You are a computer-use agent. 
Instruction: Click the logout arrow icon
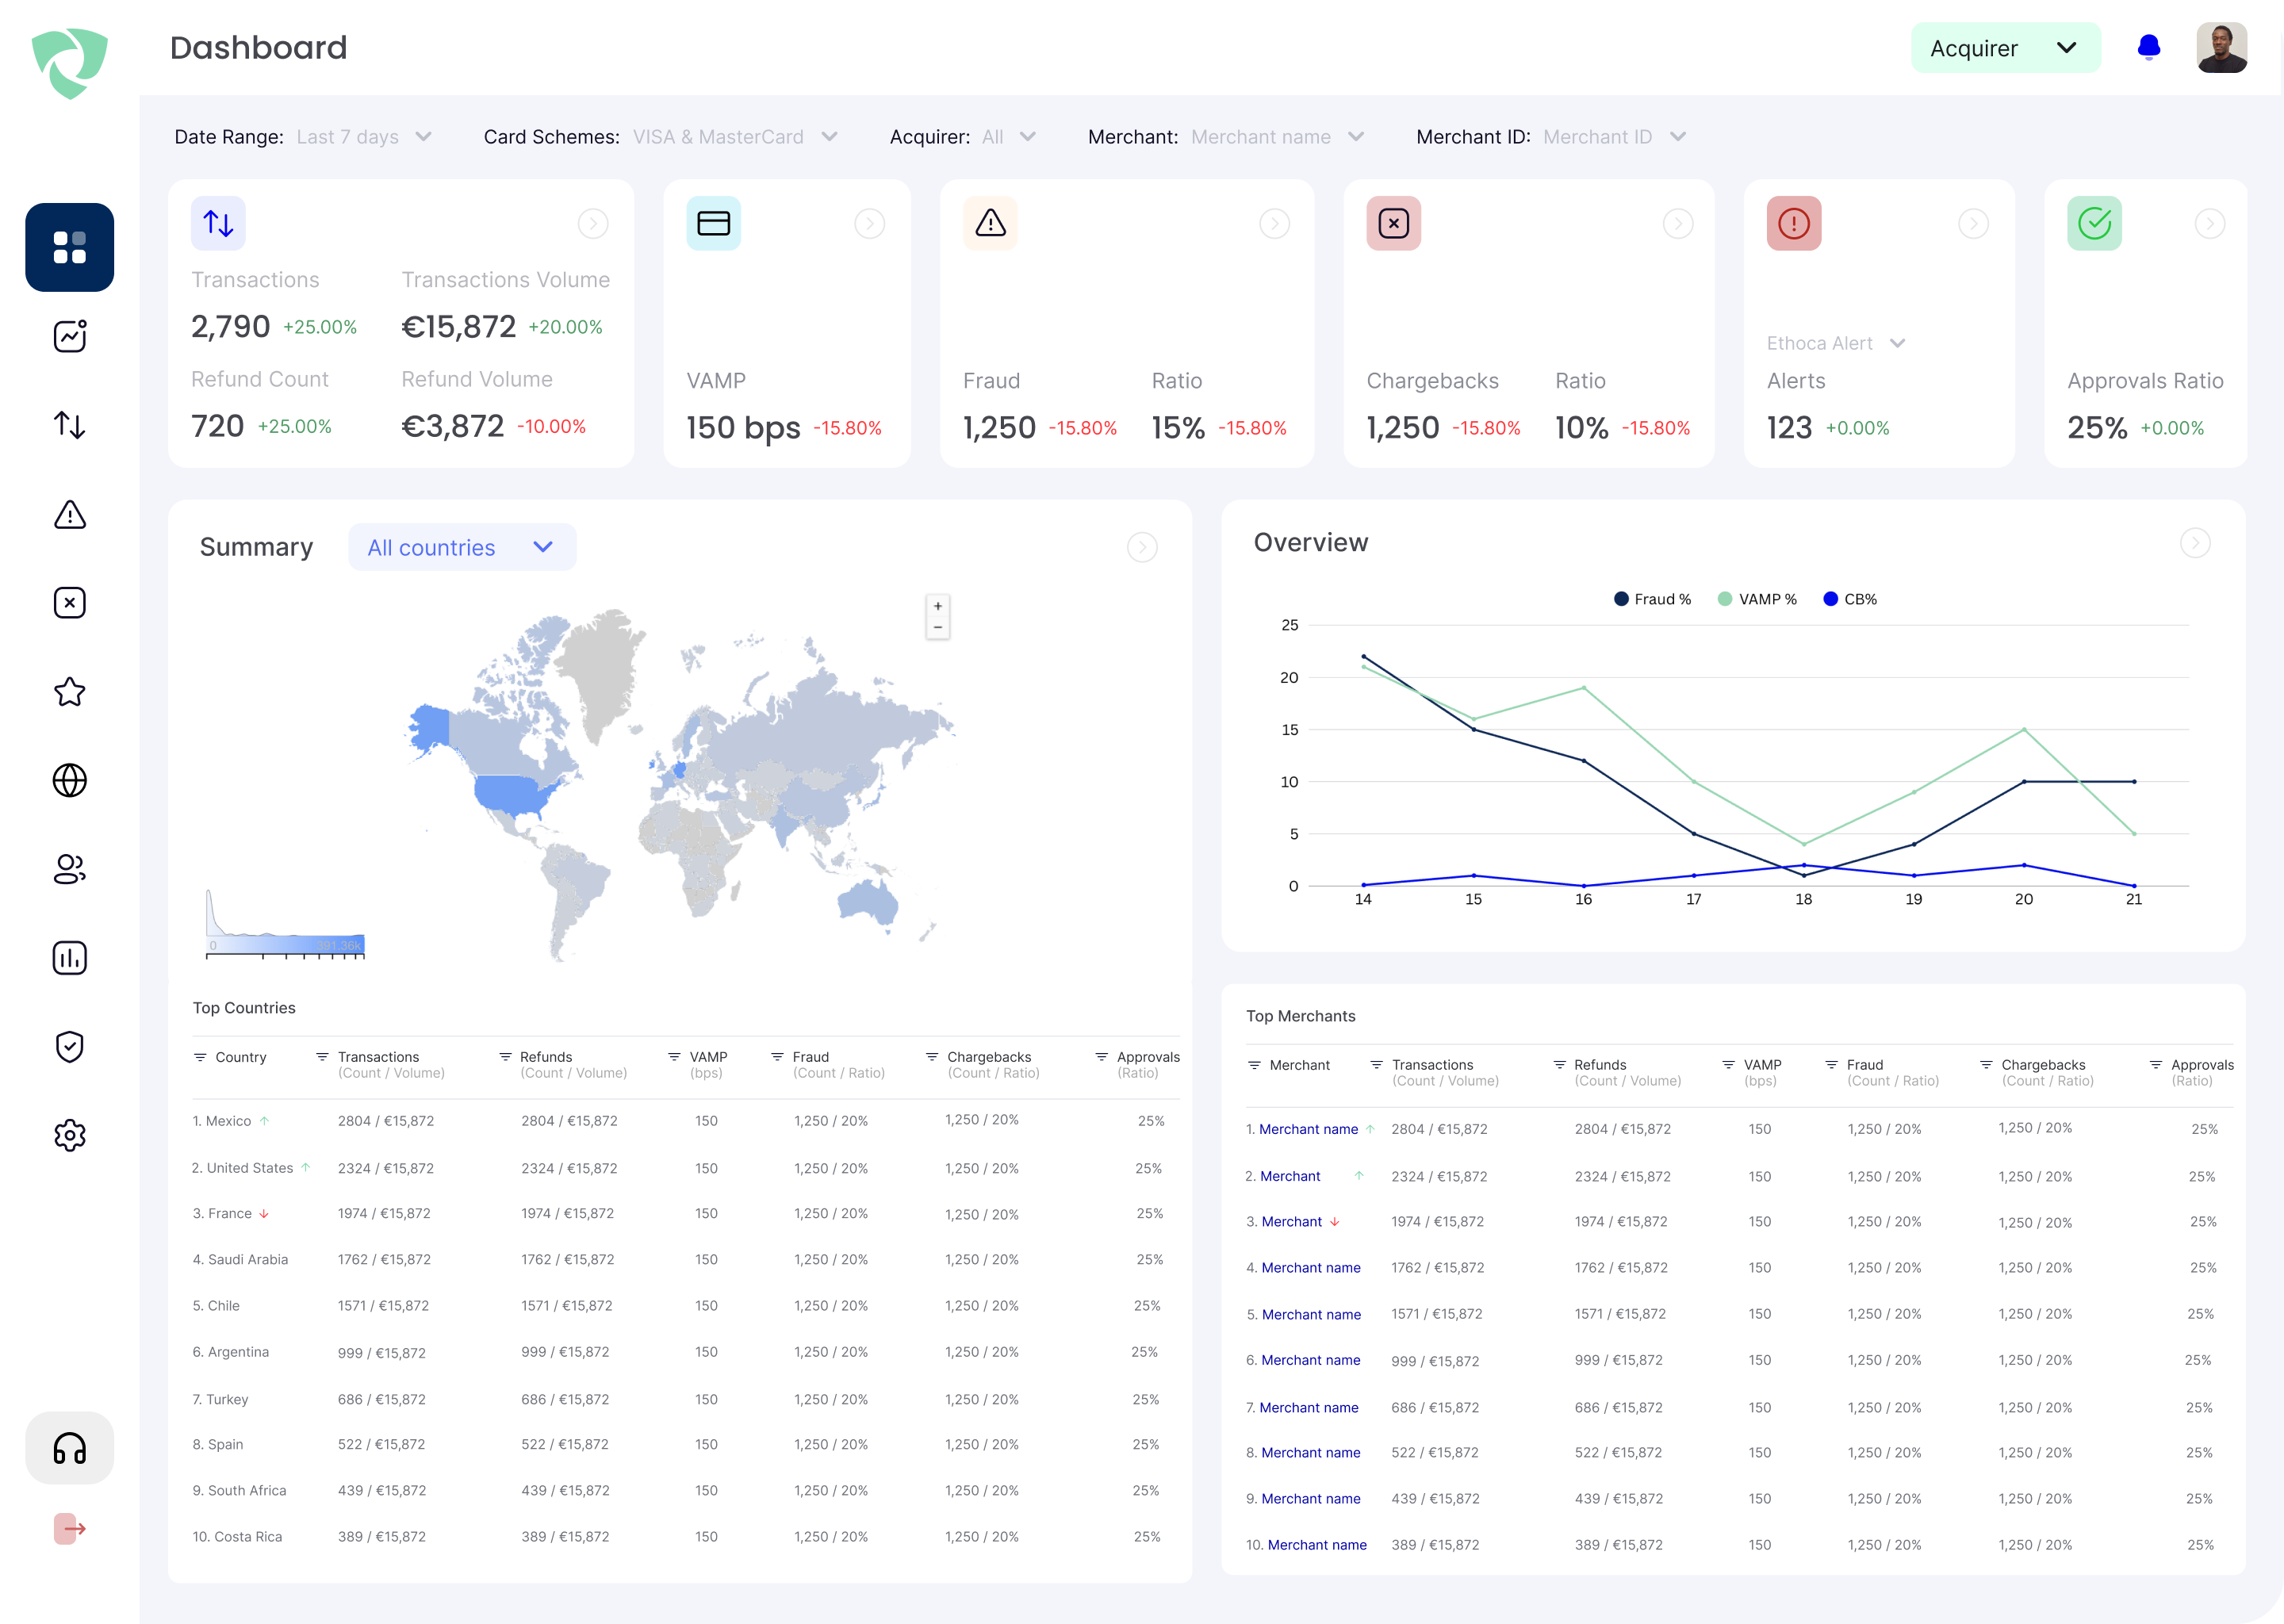[69, 1528]
